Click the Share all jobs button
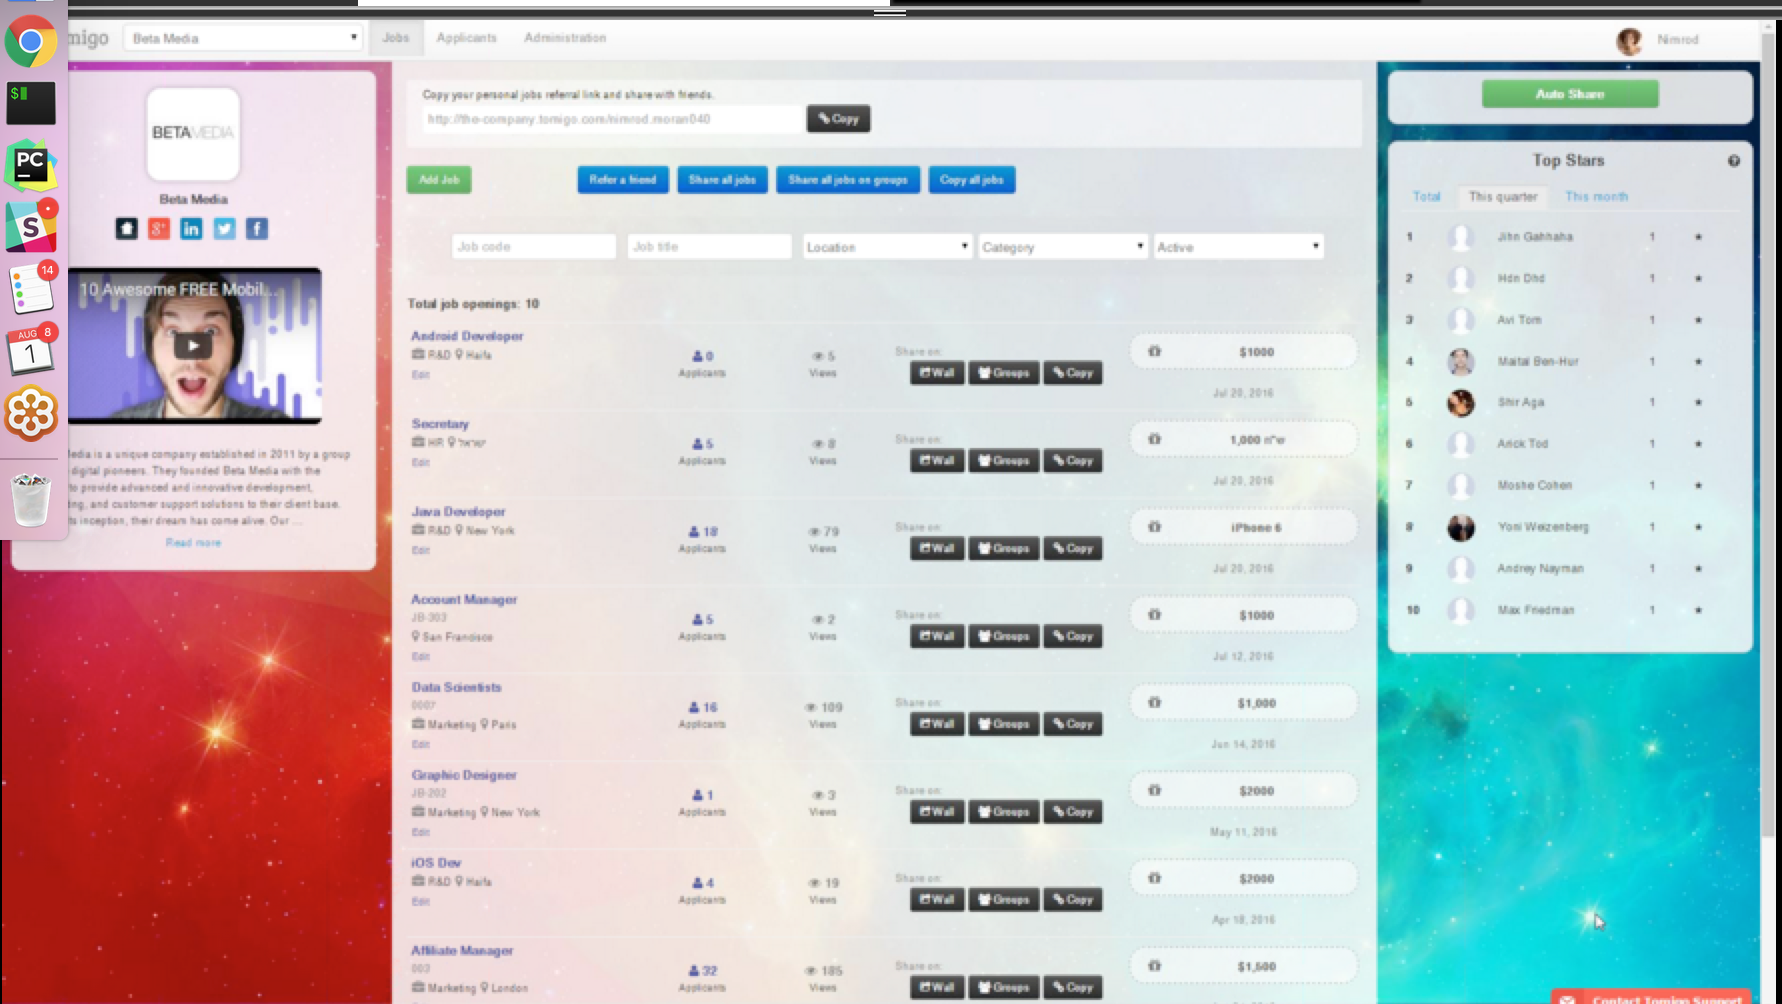Screen dimensions: 1782x1004 722,180
